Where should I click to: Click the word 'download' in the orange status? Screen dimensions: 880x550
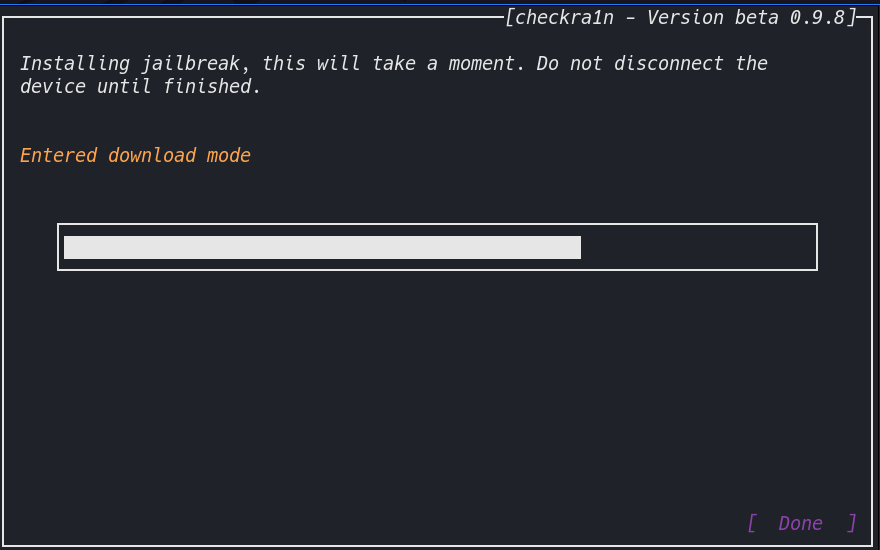[152, 155]
